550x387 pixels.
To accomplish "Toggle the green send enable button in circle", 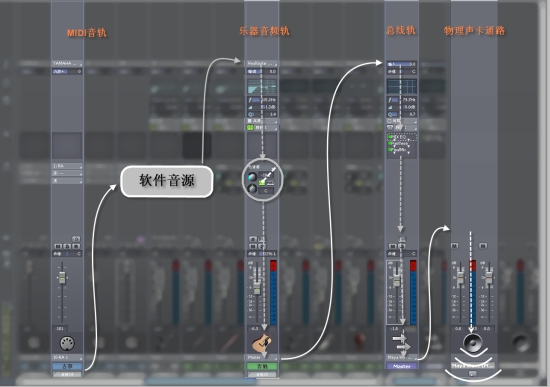I will tap(262, 182).
